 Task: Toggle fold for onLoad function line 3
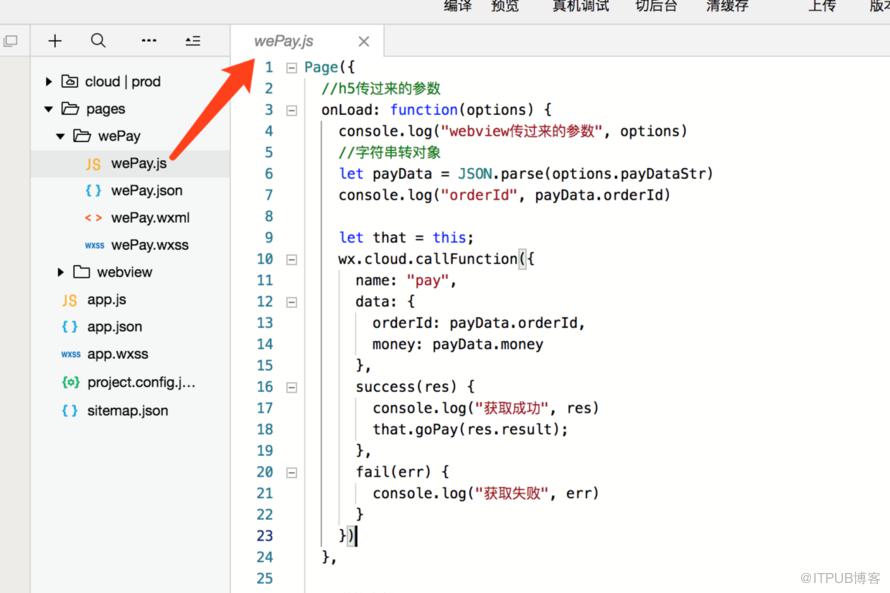[x=292, y=111]
